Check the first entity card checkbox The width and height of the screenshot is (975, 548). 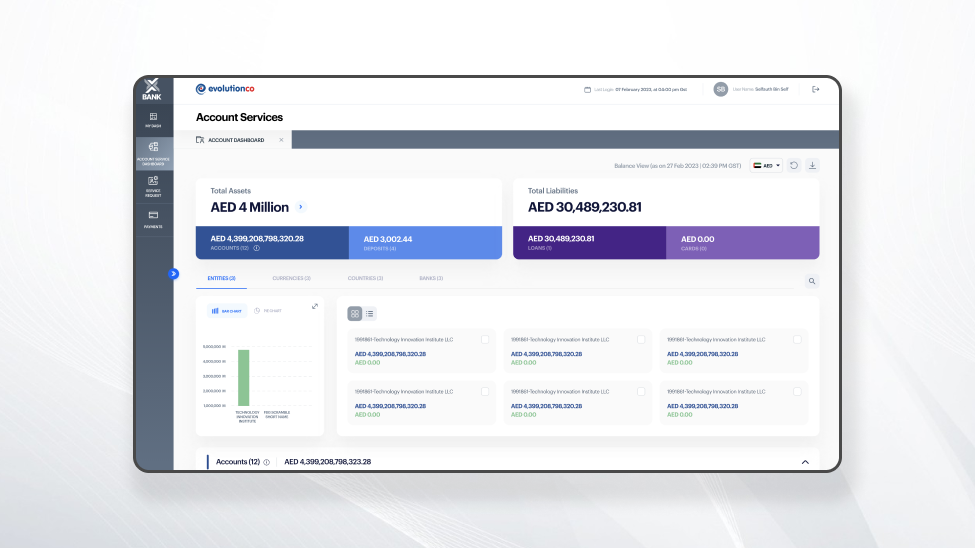click(485, 340)
